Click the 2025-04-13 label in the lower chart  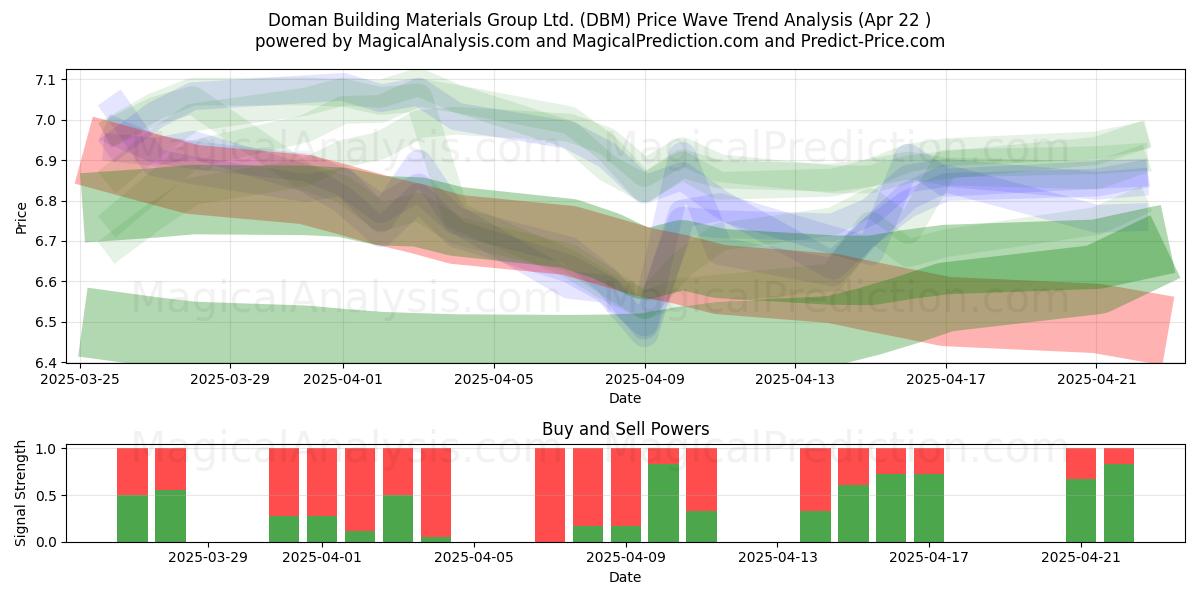(777, 558)
